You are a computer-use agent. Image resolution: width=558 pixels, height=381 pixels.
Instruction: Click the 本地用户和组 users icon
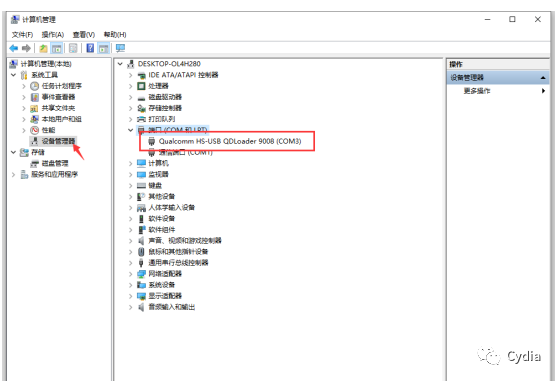pos(34,119)
